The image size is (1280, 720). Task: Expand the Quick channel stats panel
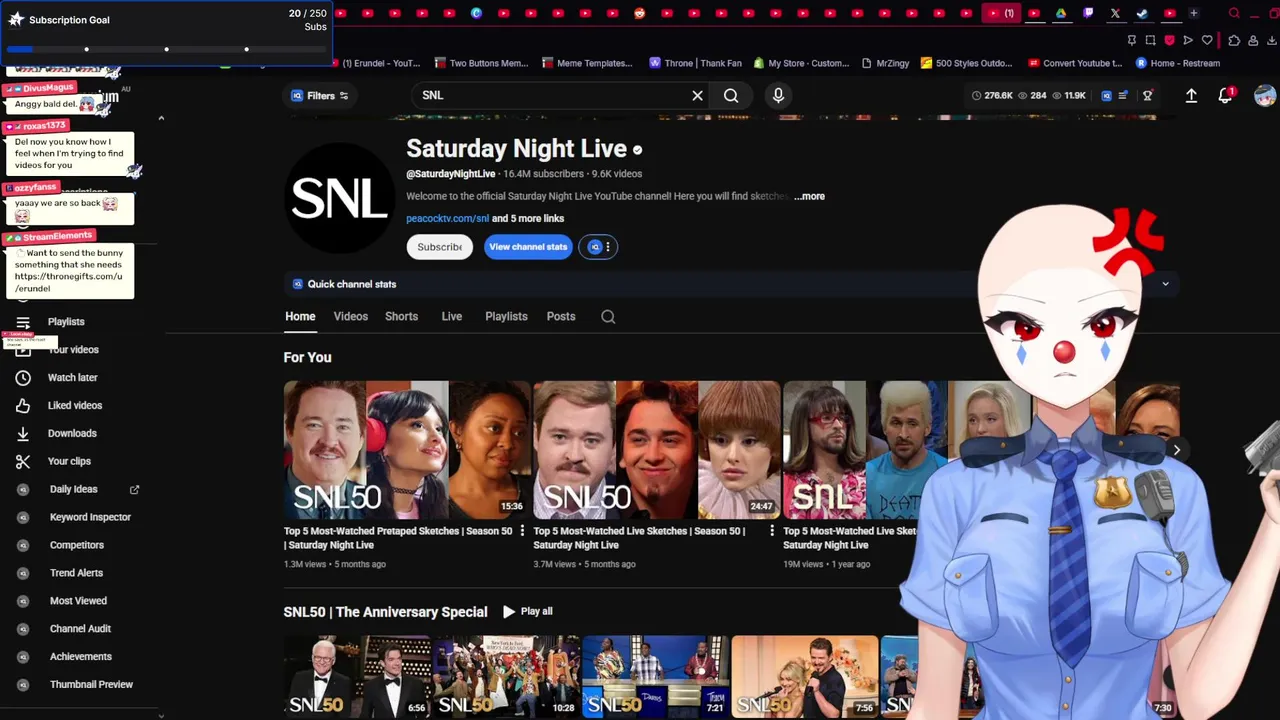point(1165,284)
